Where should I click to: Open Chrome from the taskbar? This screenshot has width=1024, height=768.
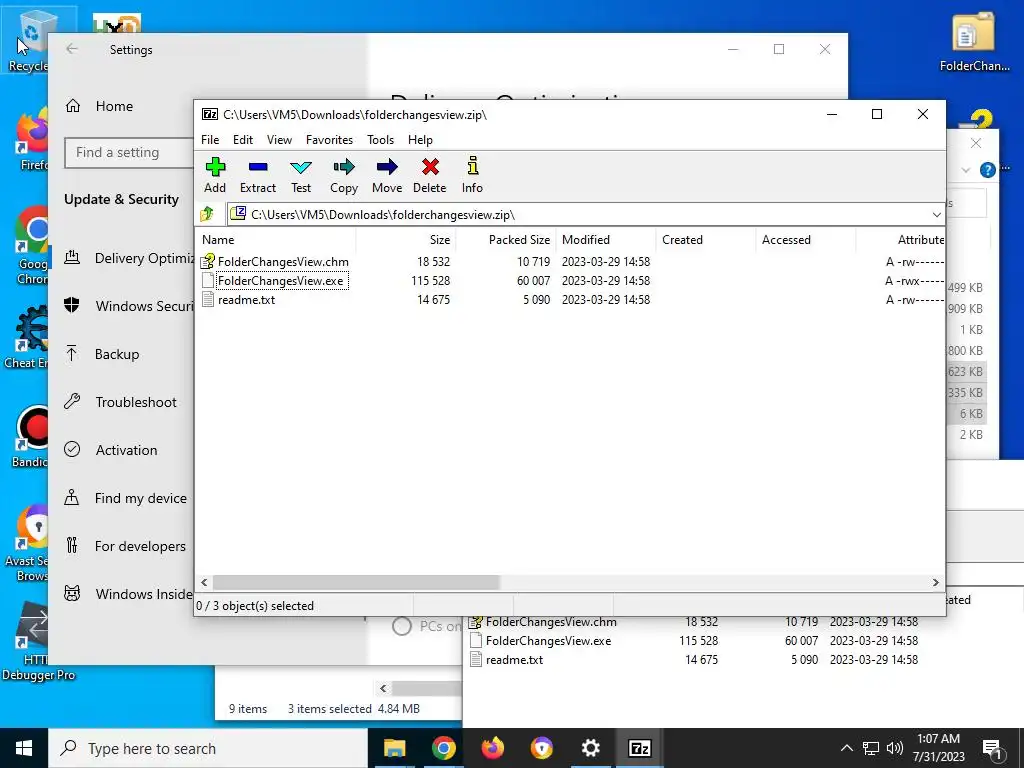[443, 748]
